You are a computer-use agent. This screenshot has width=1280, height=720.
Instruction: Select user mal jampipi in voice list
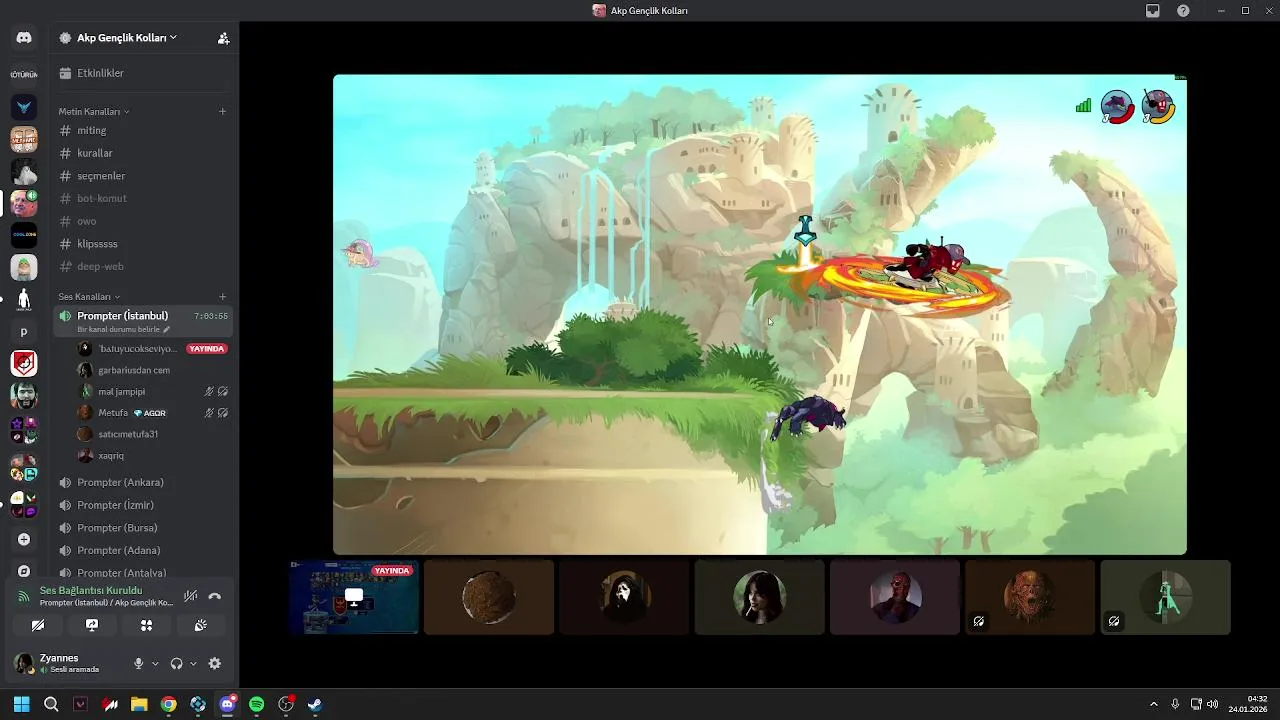(x=153, y=391)
